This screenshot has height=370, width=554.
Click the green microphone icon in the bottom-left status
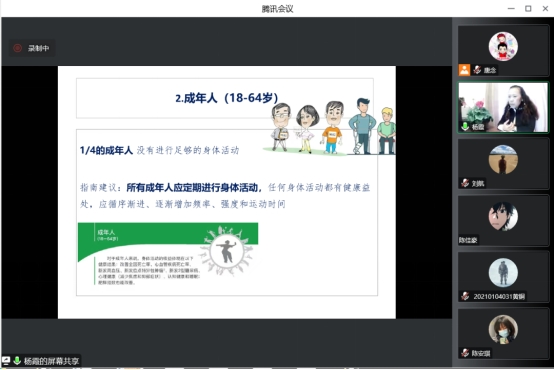point(17,361)
